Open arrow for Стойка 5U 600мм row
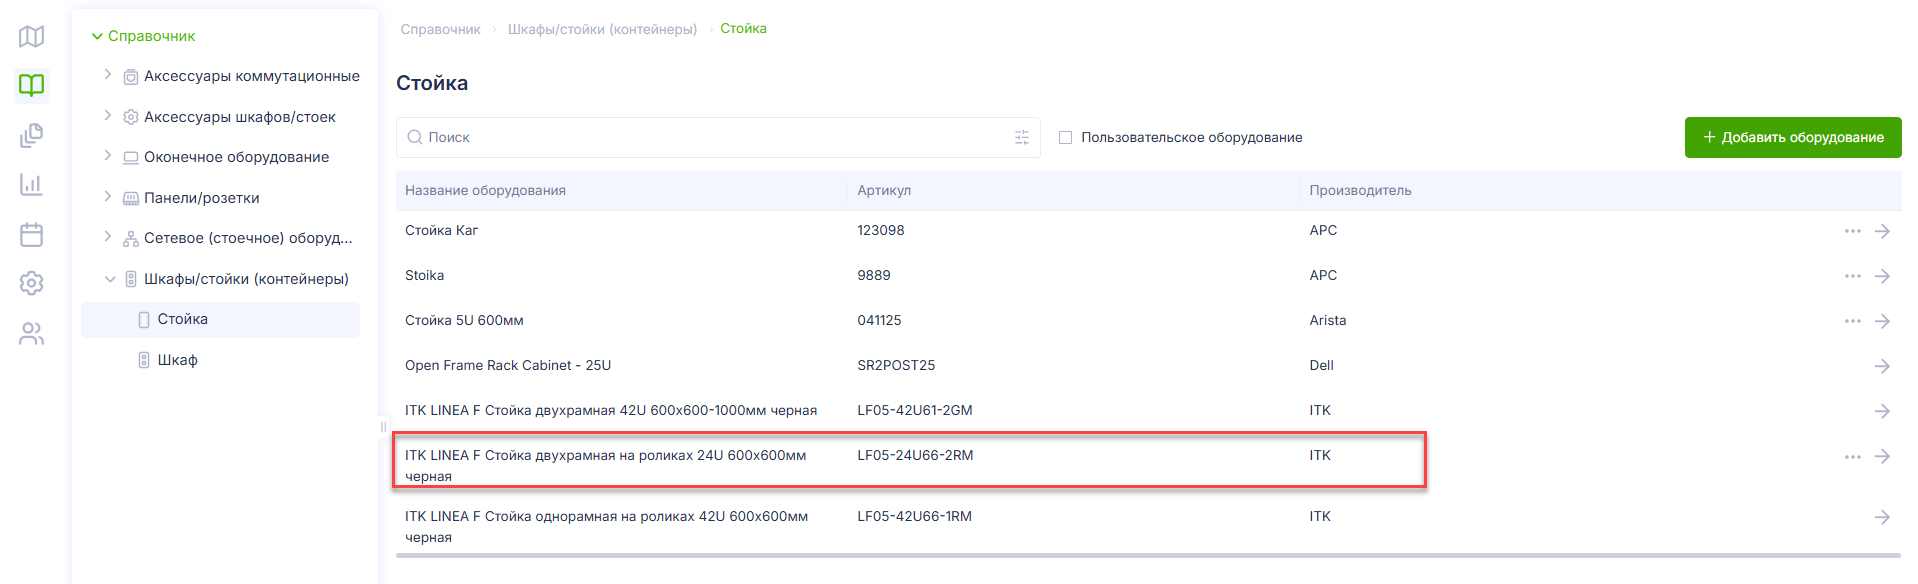Viewport: 1918px width, 584px height. tap(1882, 321)
